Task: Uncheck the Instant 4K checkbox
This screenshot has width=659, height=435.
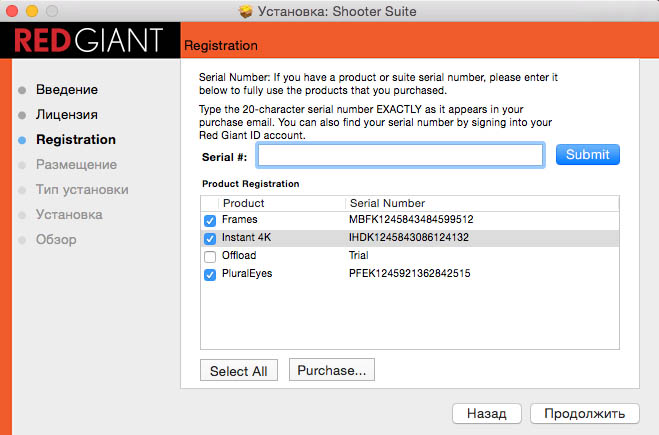Action: 210,238
